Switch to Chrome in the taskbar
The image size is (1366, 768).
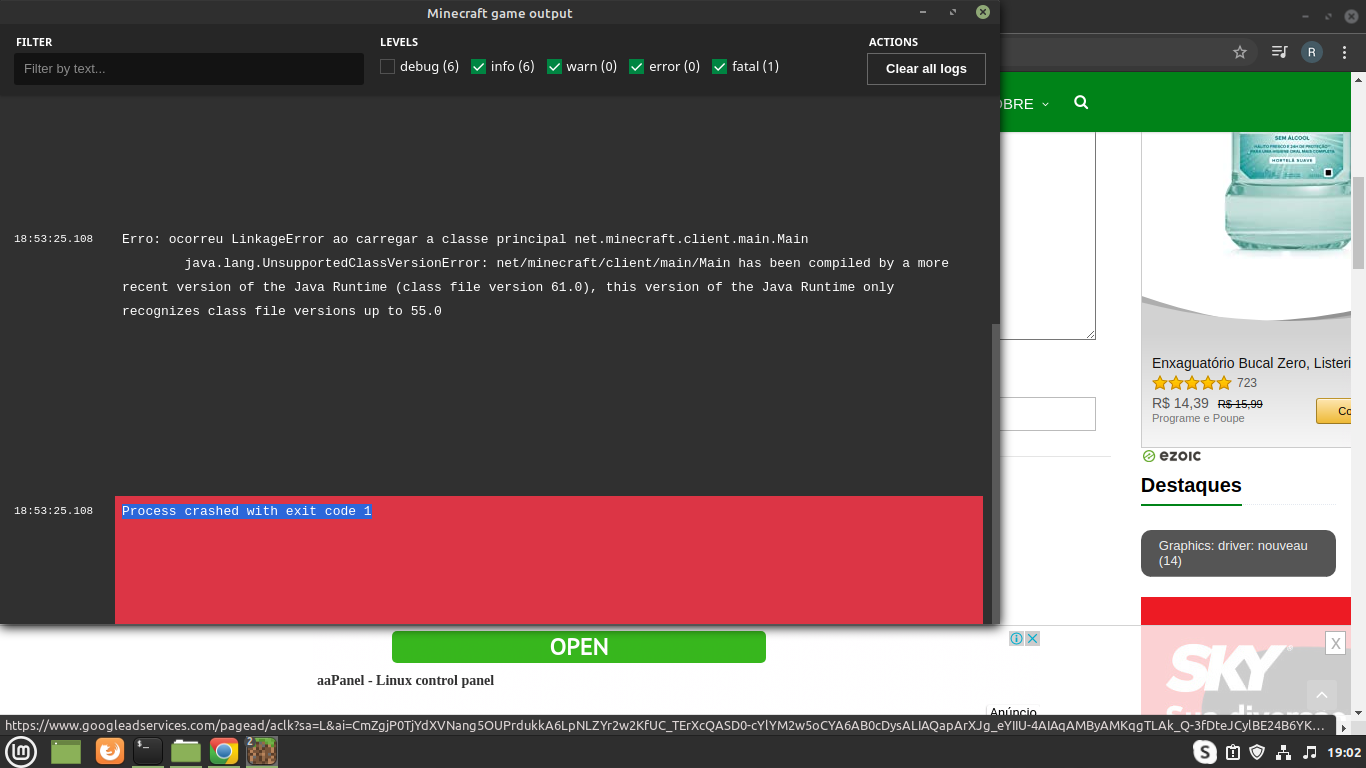pyautogui.click(x=224, y=752)
